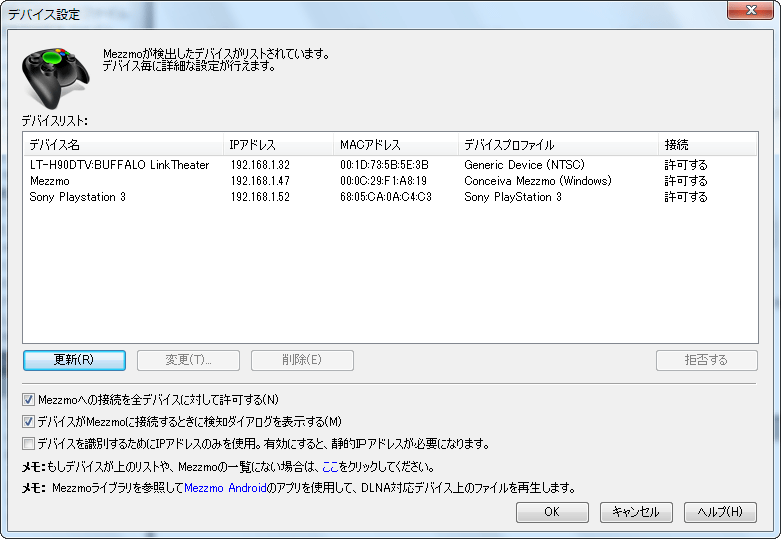
Task: Confirm with the OK button
Action: 552,512
